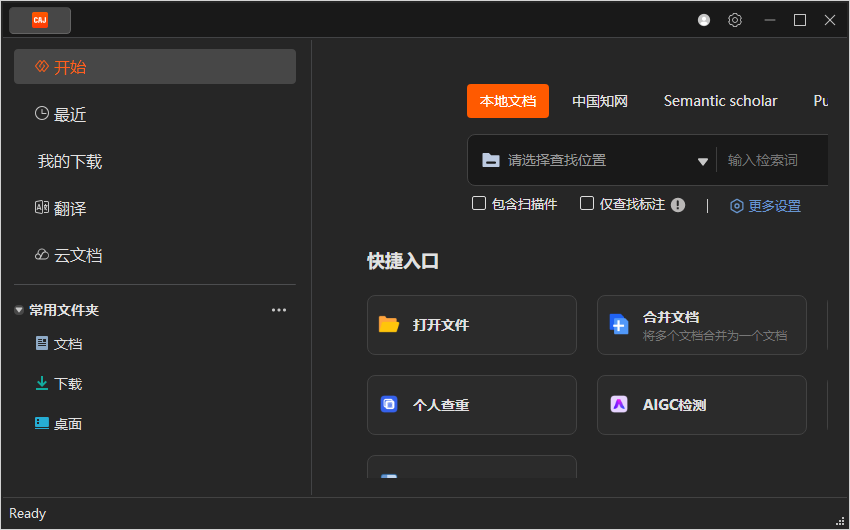Click the Ready status bar text

(x=28, y=513)
